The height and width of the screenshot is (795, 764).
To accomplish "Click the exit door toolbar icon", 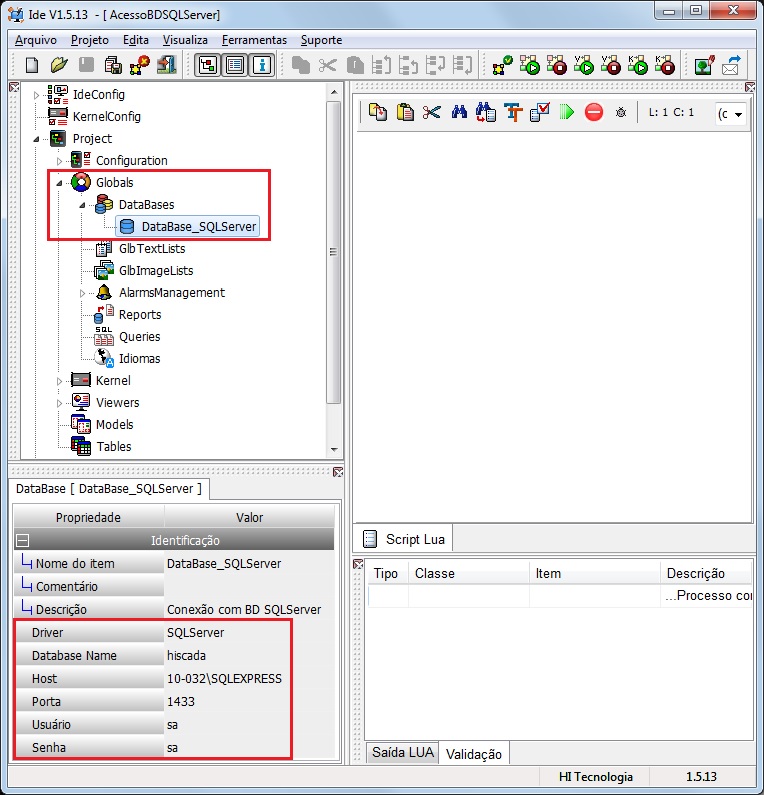I will (167, 65).
